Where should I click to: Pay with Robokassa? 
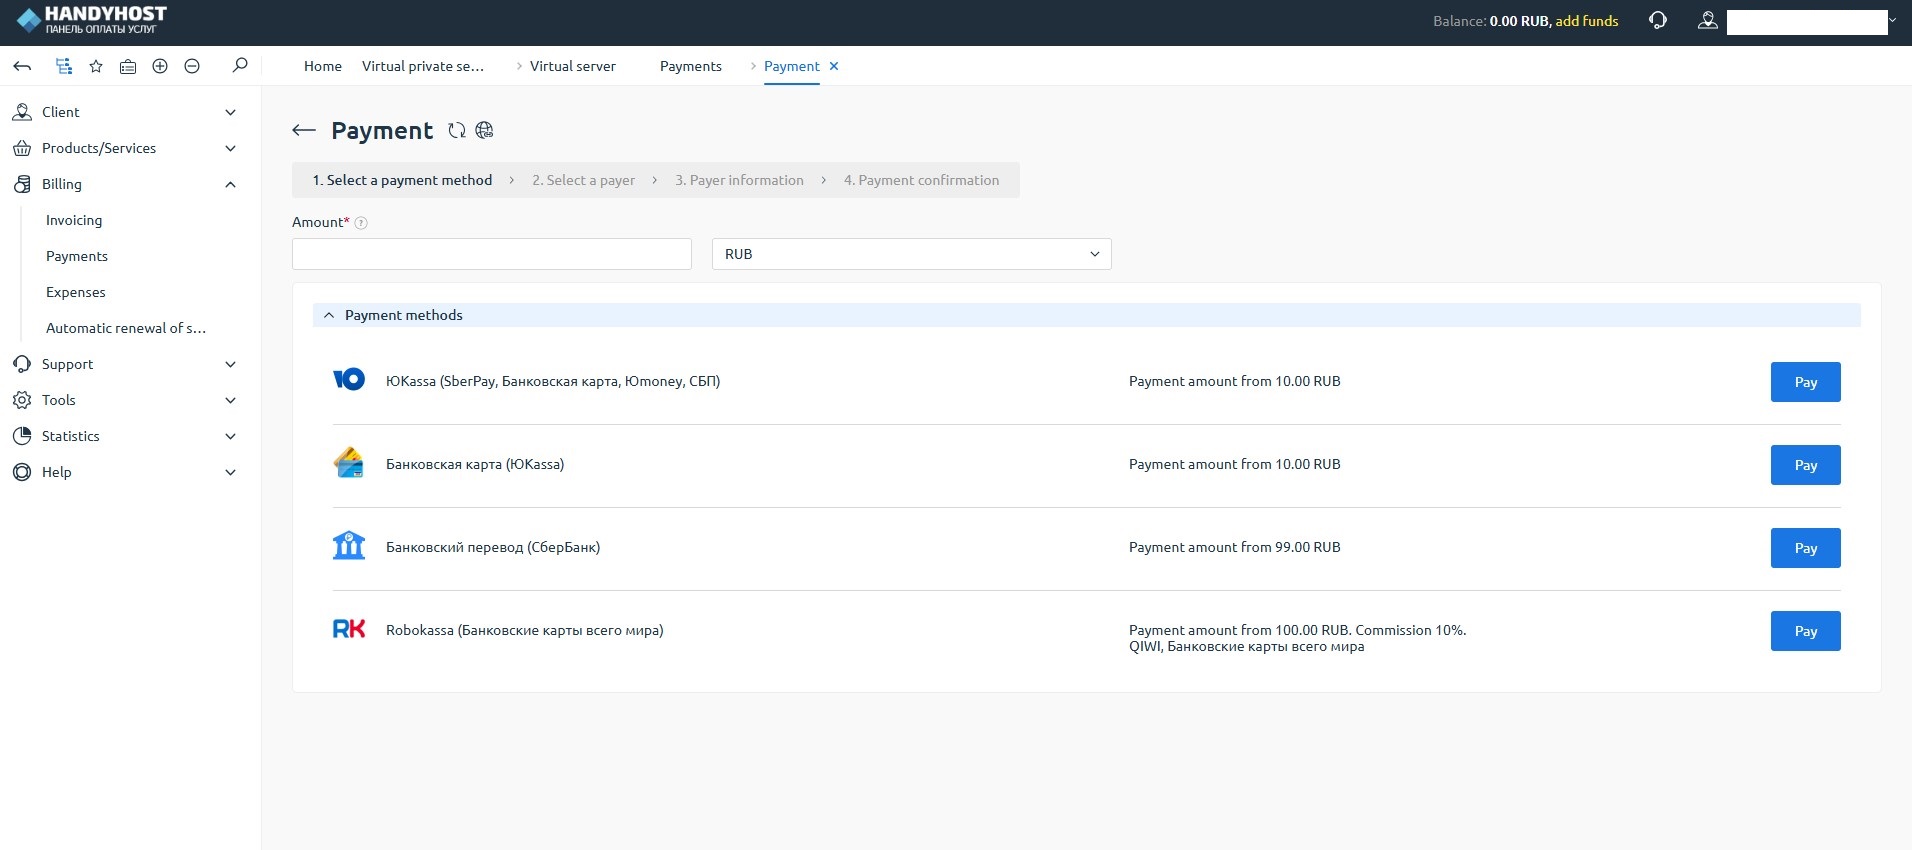click(x=1805, y=631)
